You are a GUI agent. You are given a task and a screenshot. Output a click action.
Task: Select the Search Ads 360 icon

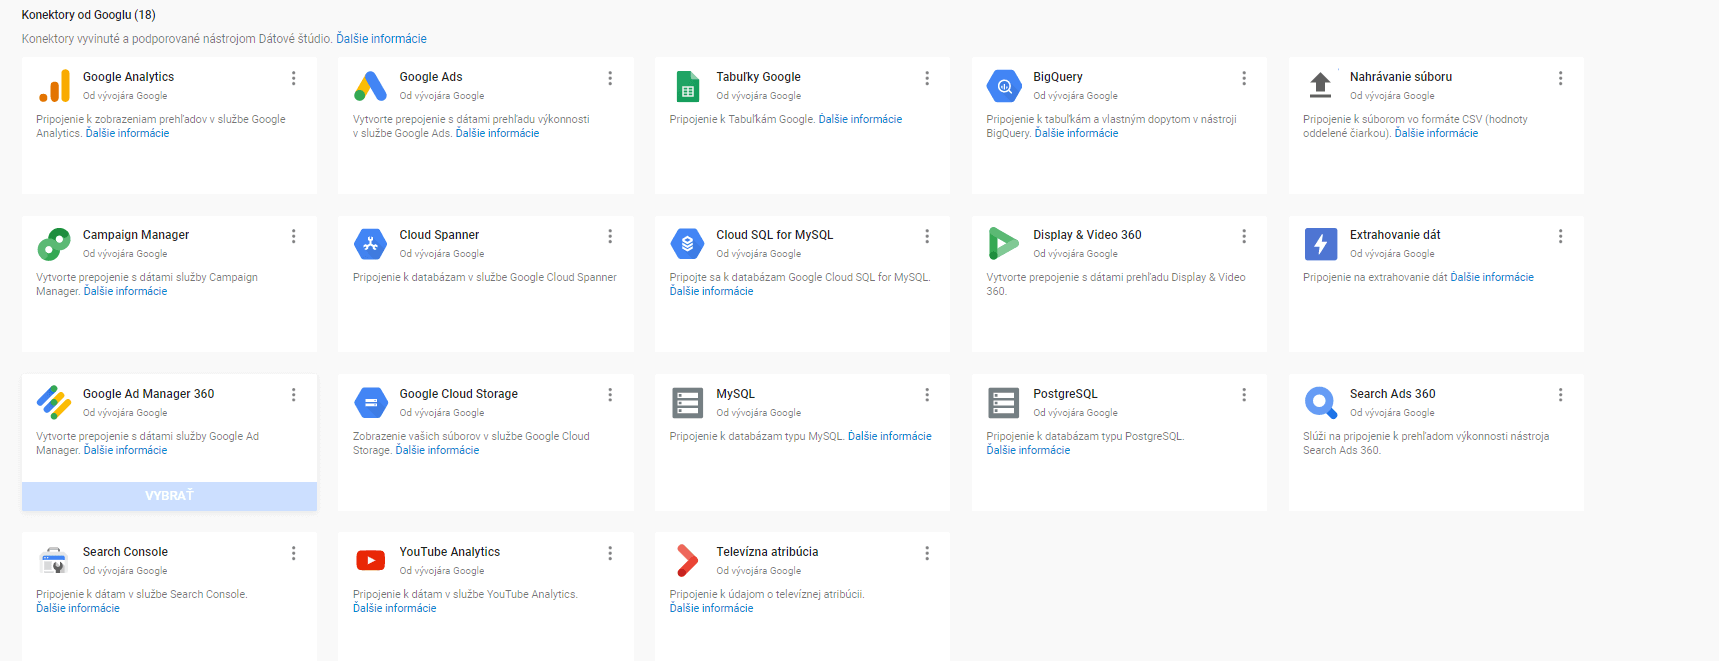pos(1320,403)
